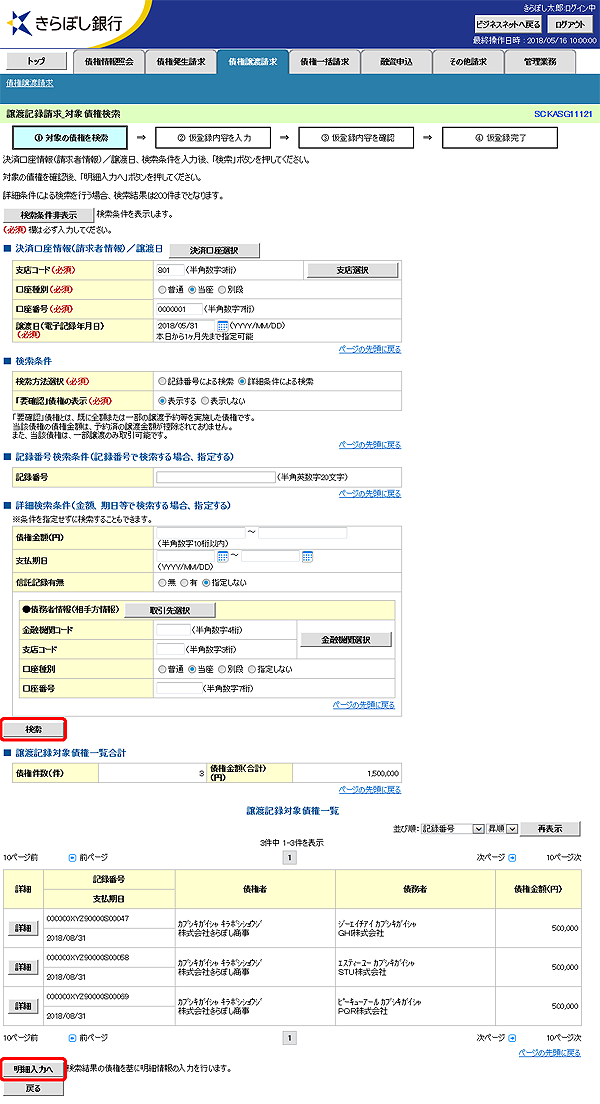
Task: Select 別段 account type in 決済口座情報
Action: coord(222,289)
